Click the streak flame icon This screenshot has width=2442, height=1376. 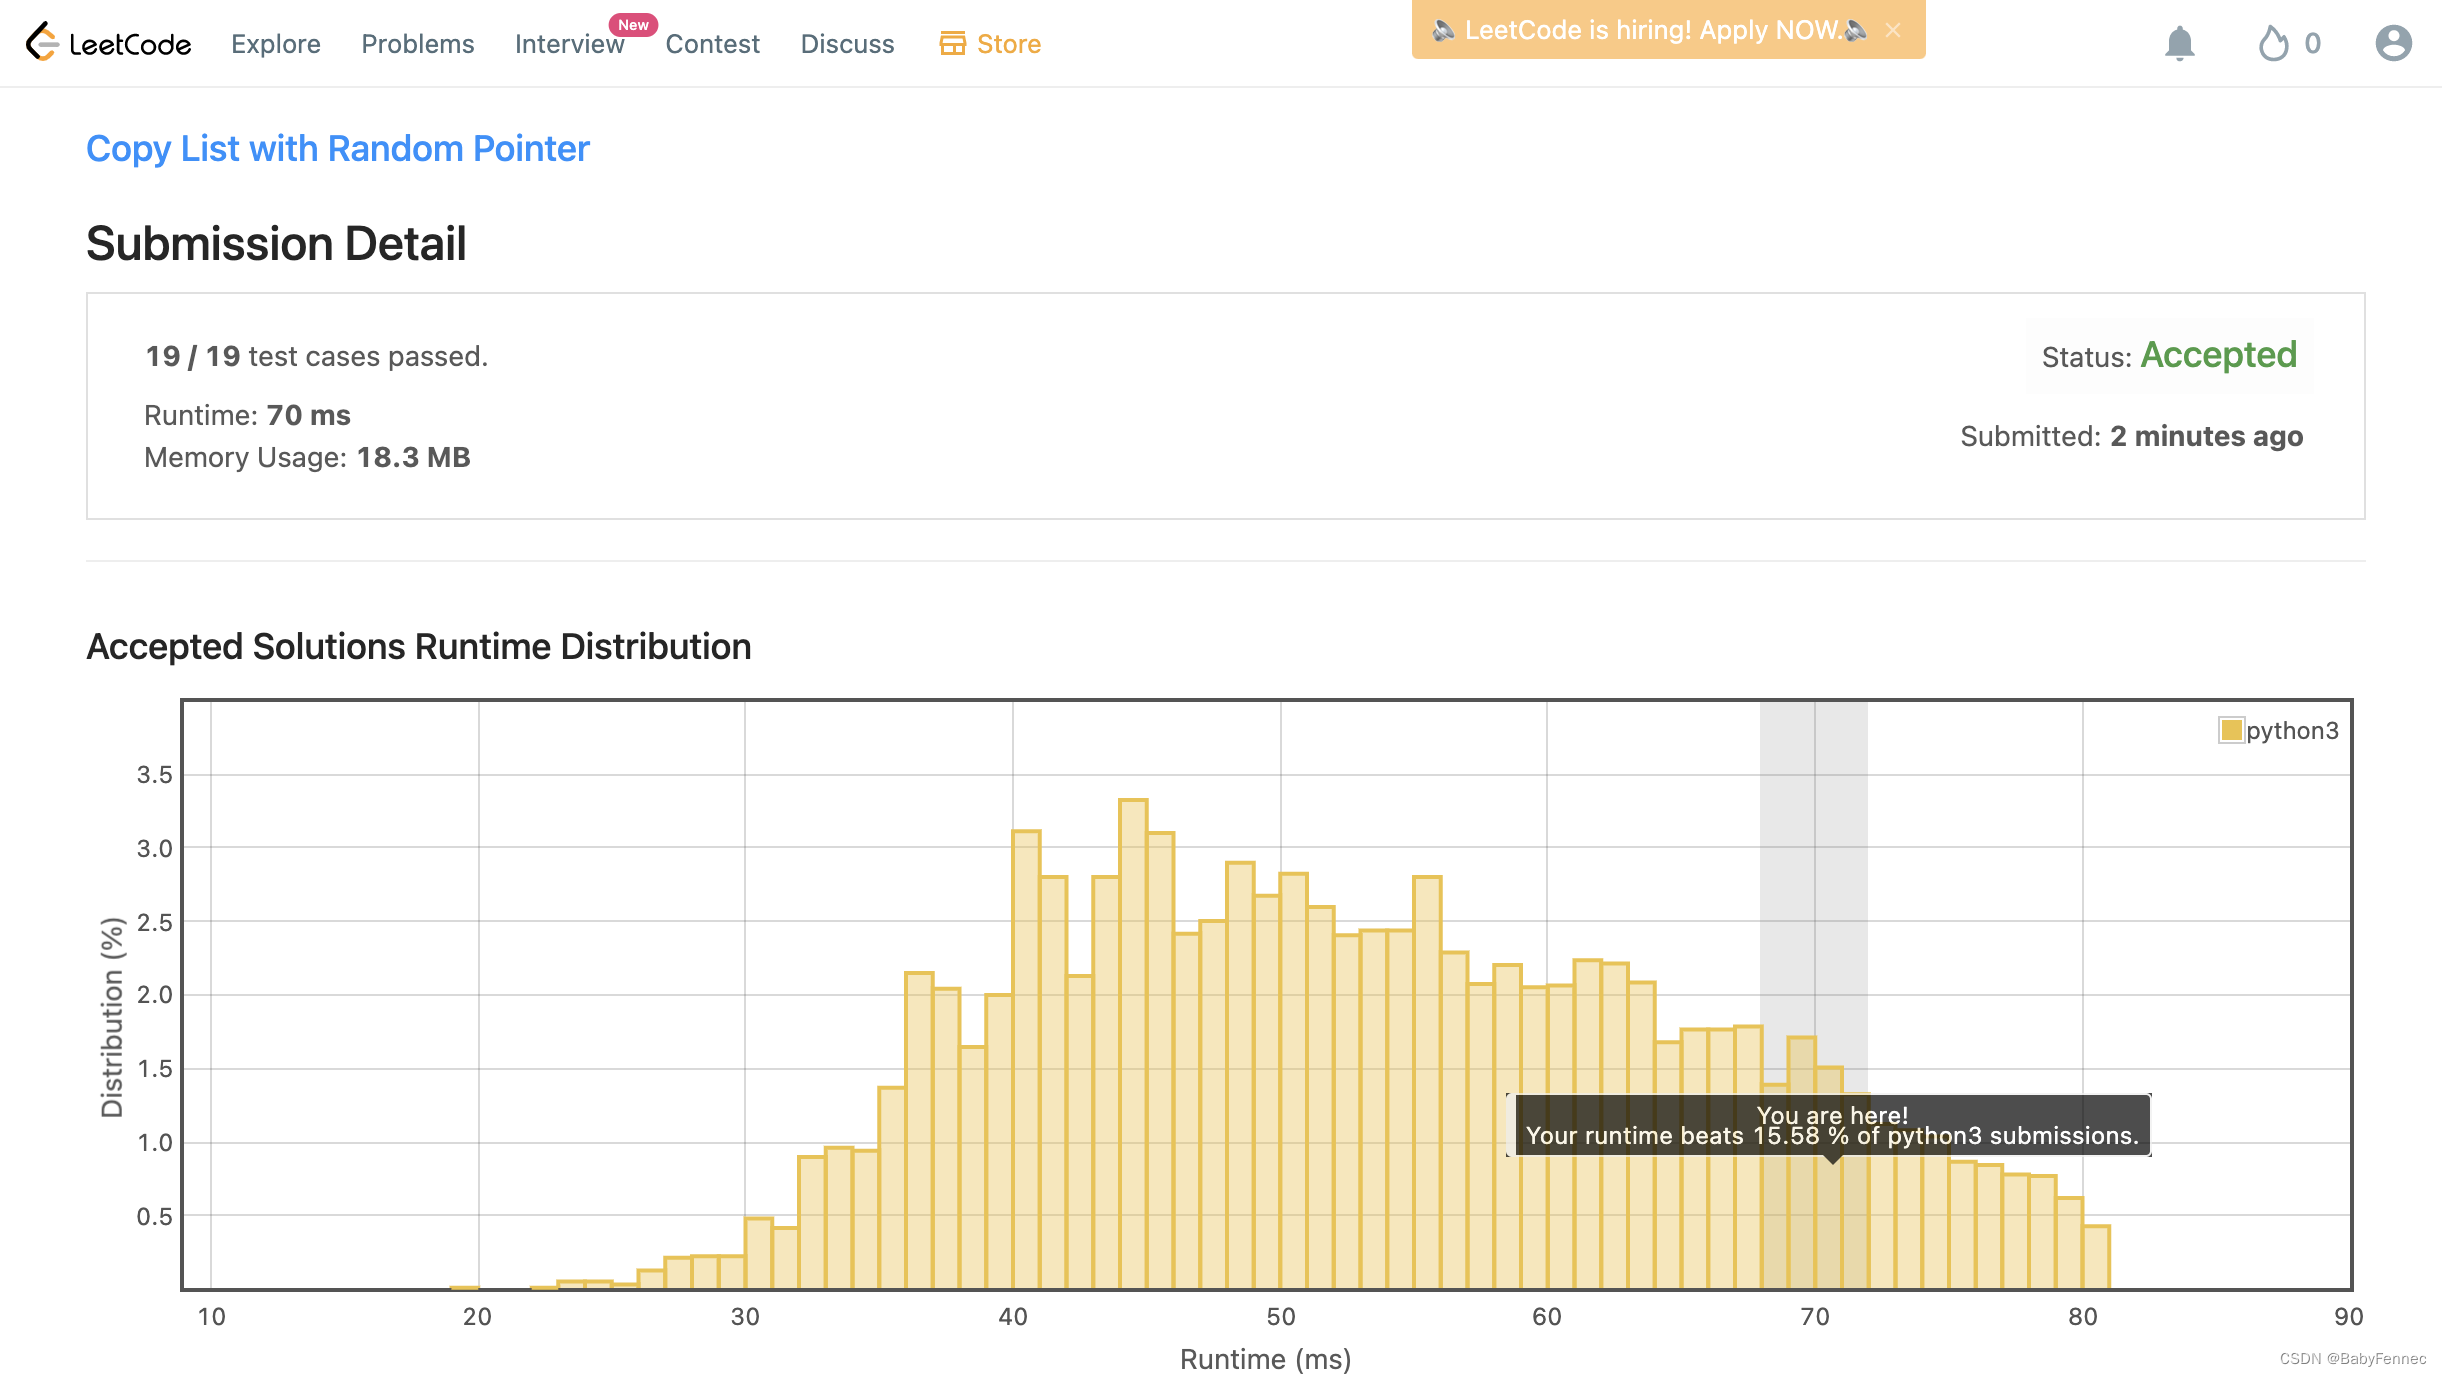[x=2273, y=43]
